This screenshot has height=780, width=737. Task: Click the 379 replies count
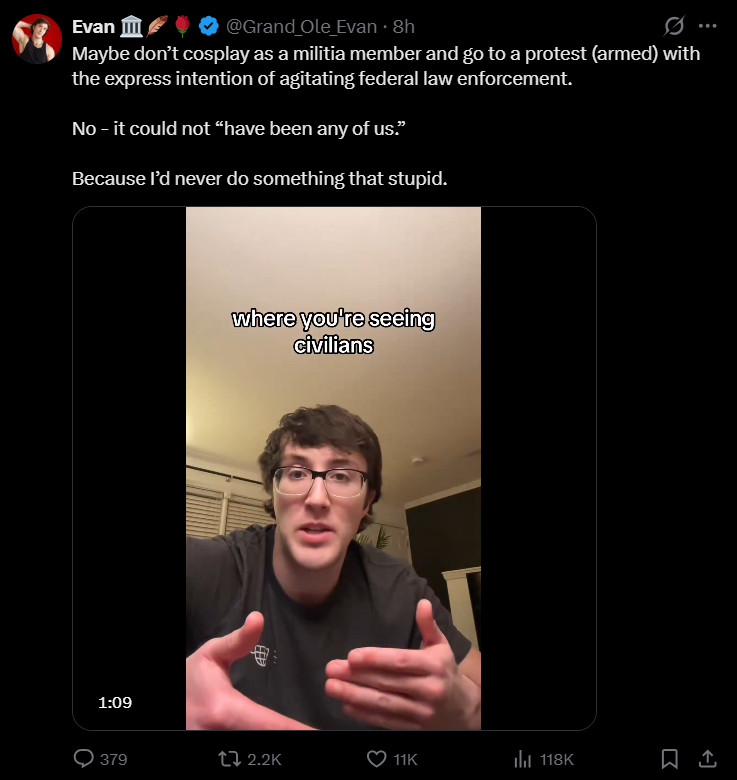click(x=113, y=759)
